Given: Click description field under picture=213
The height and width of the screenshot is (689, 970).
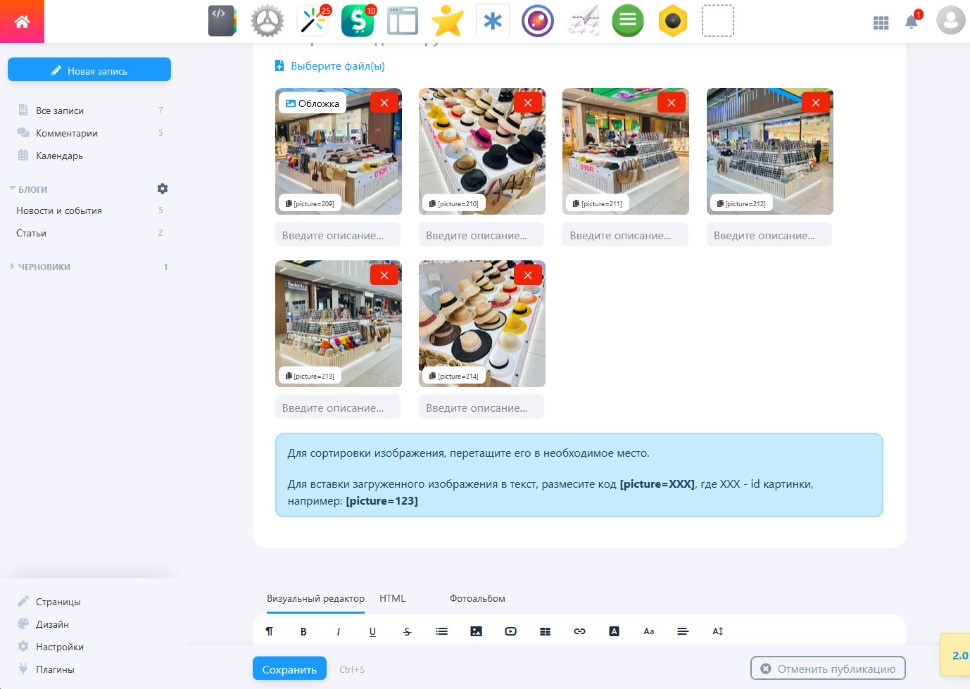Looking at the screenshot, I should click(338, 408).
